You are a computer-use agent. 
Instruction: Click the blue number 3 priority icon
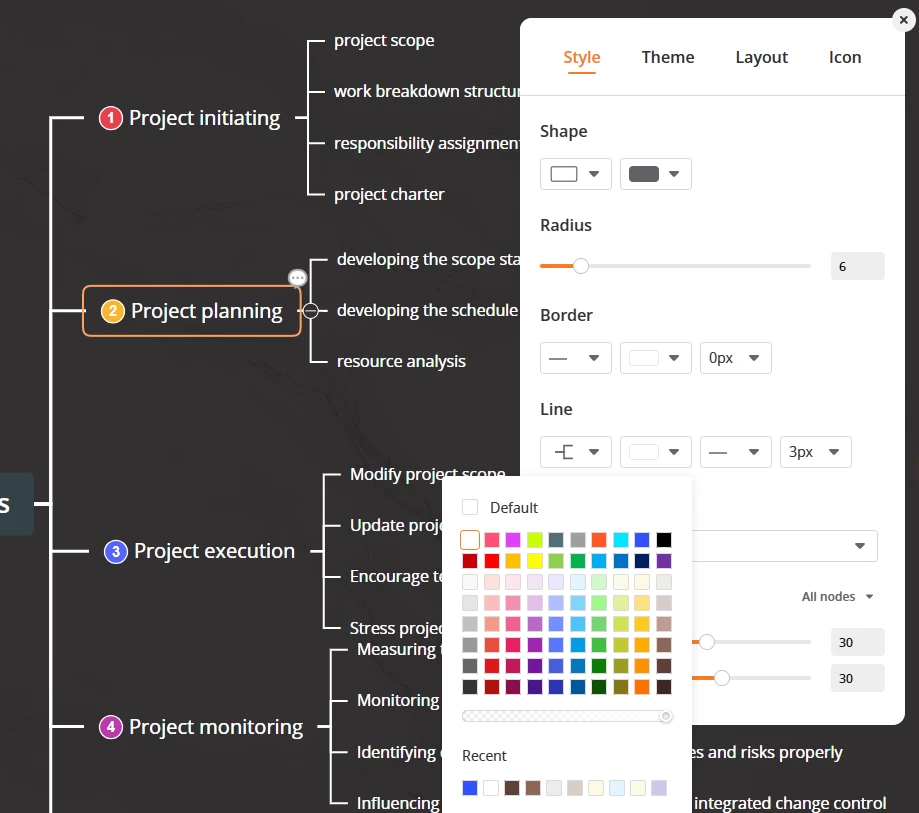(115, 552)
